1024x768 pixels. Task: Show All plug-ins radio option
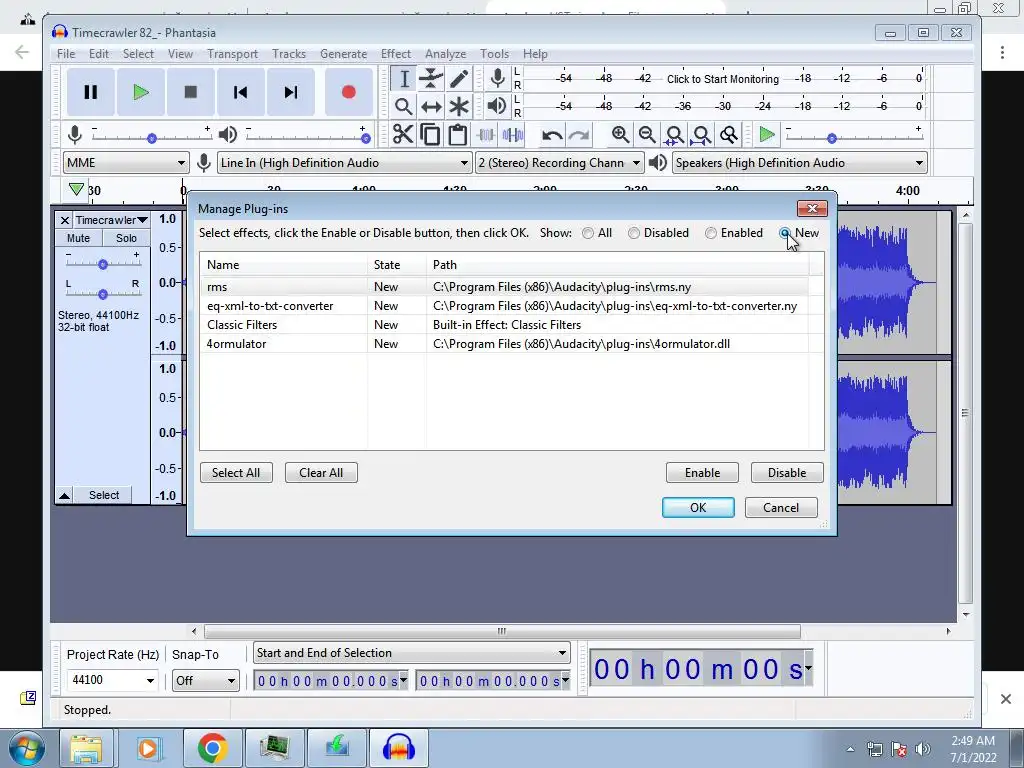pos(588,233)
